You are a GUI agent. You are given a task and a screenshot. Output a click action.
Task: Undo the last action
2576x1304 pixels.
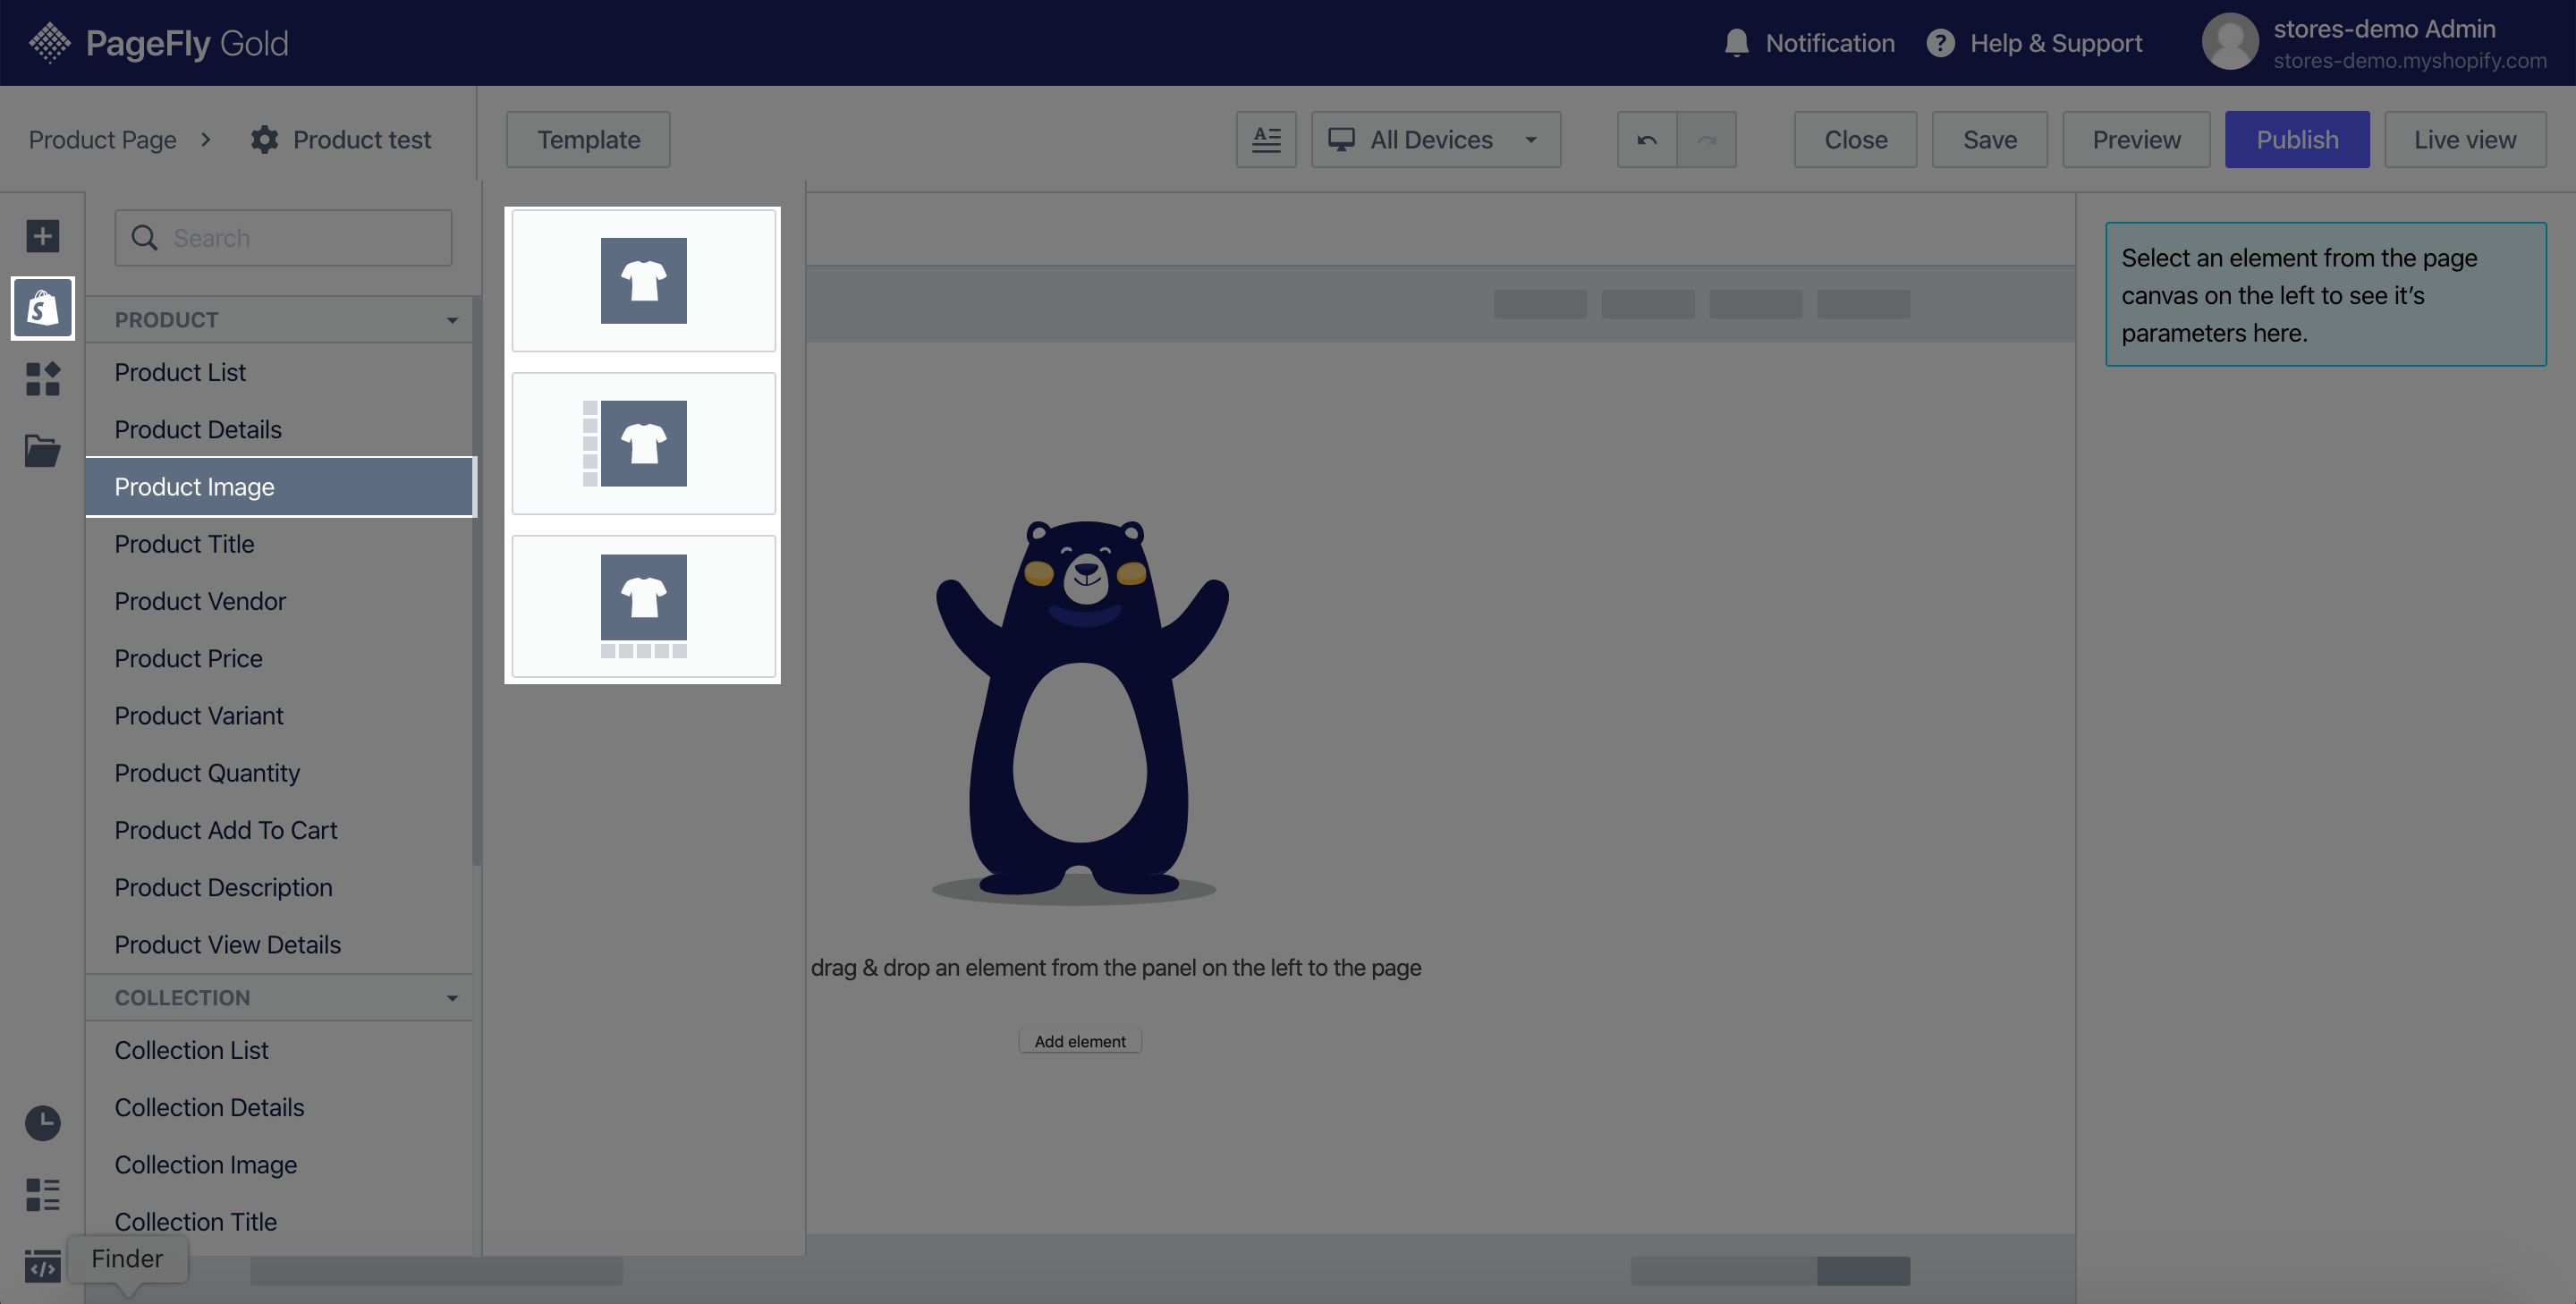click(1647, 139)
